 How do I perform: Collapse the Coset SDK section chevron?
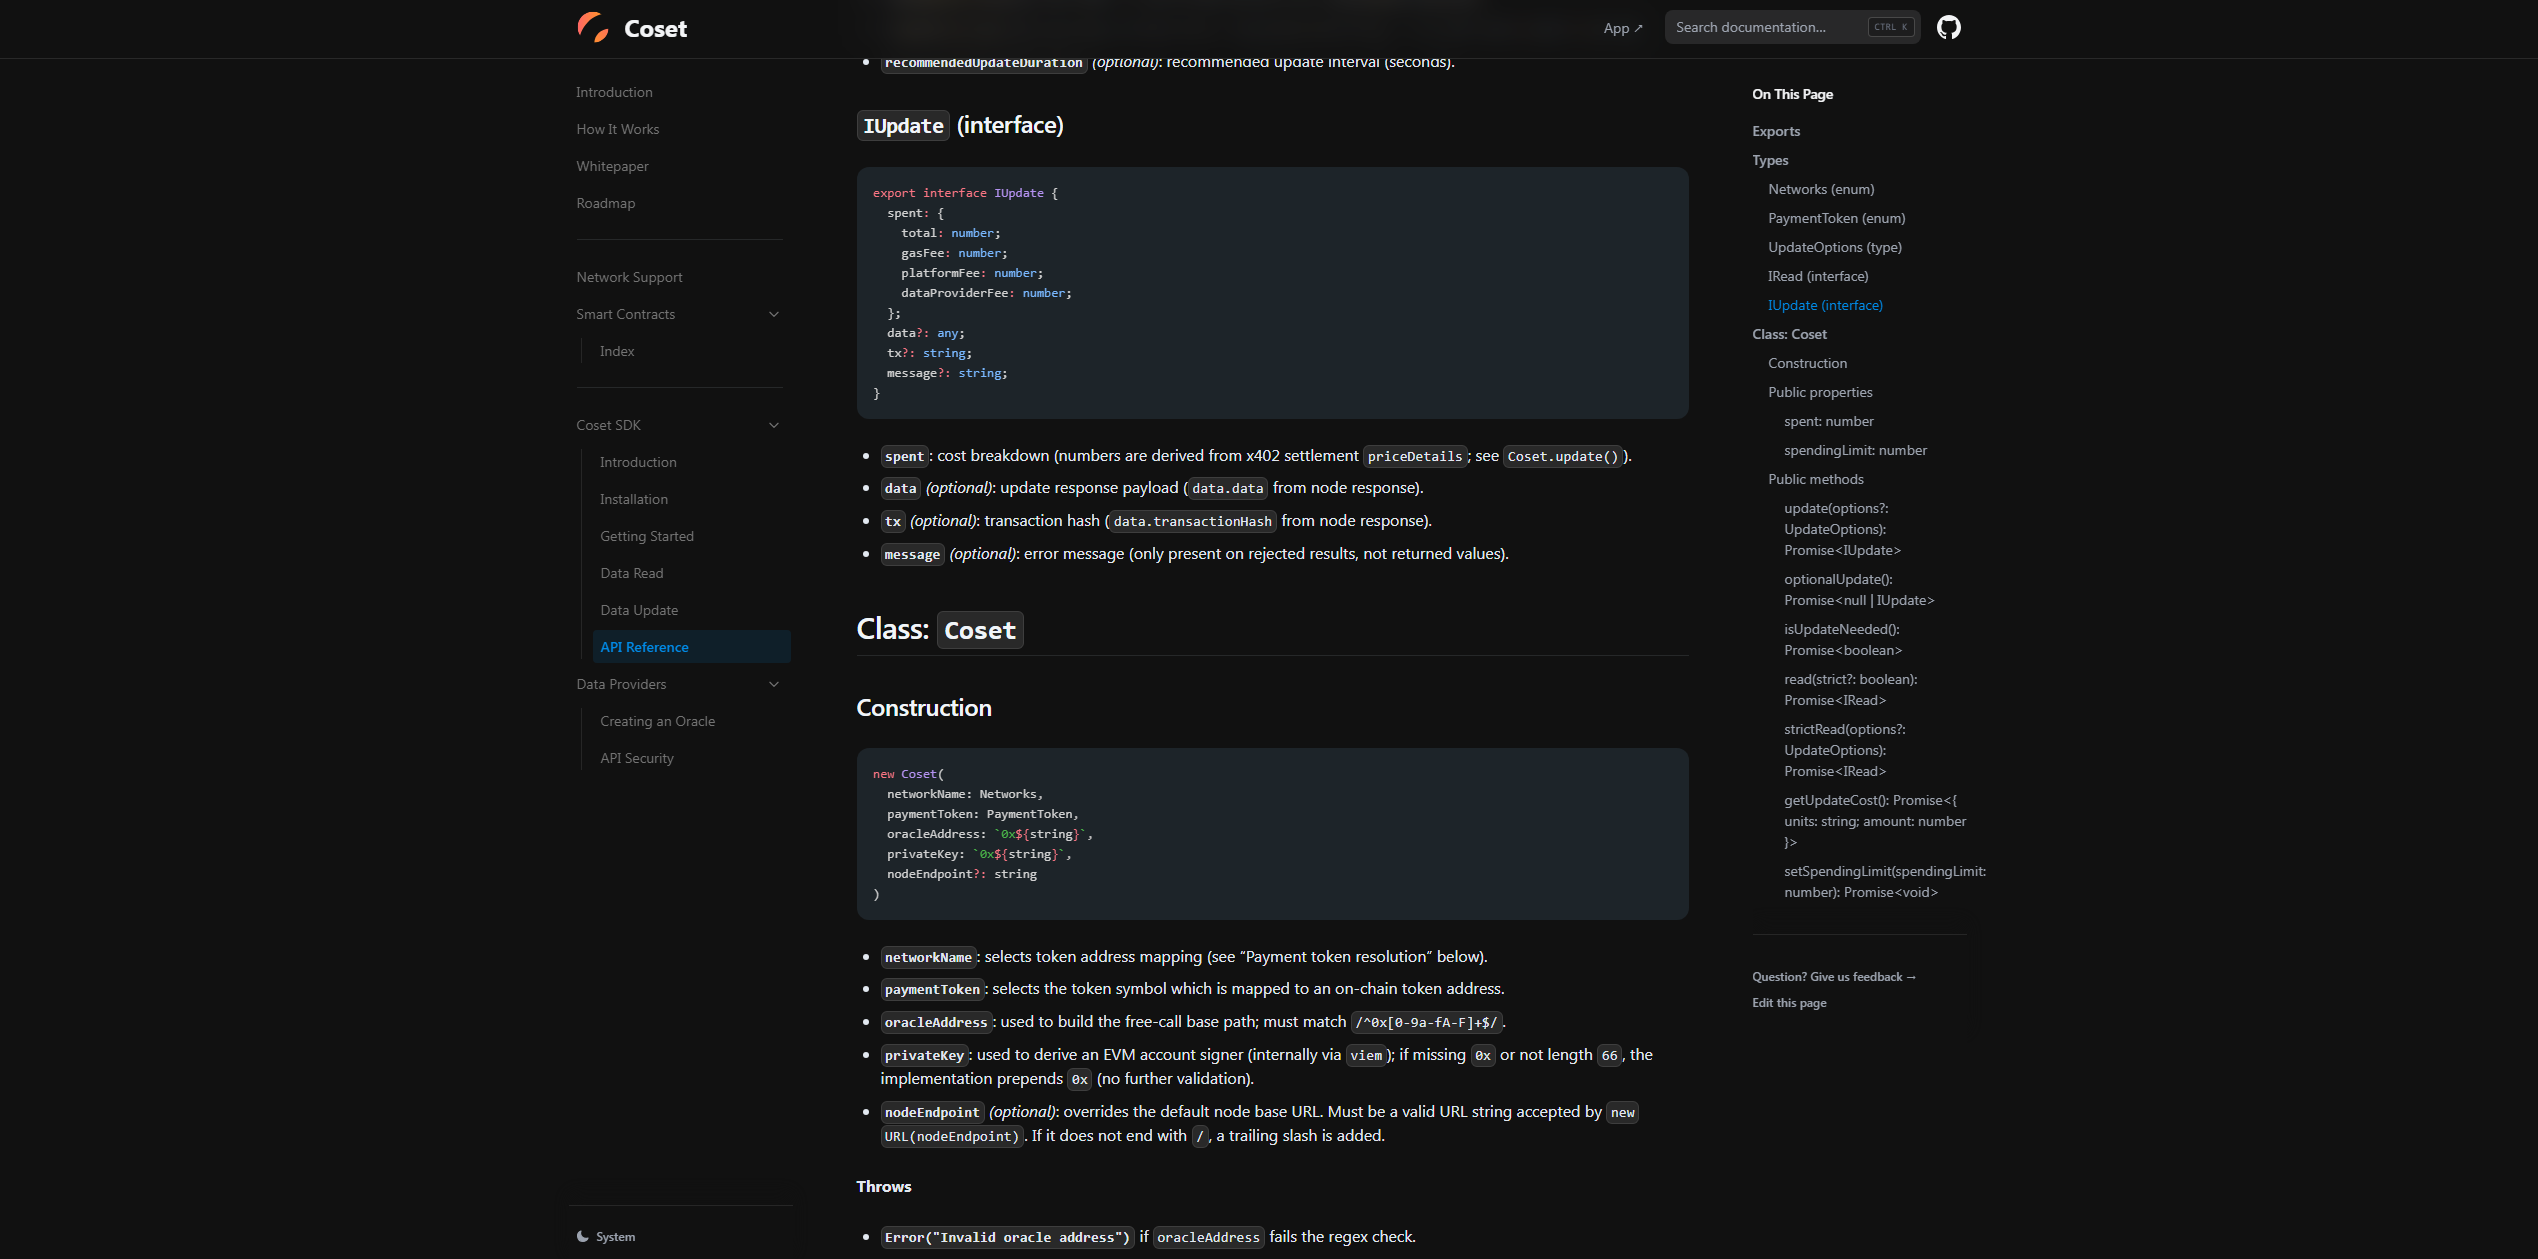point(774,426)
